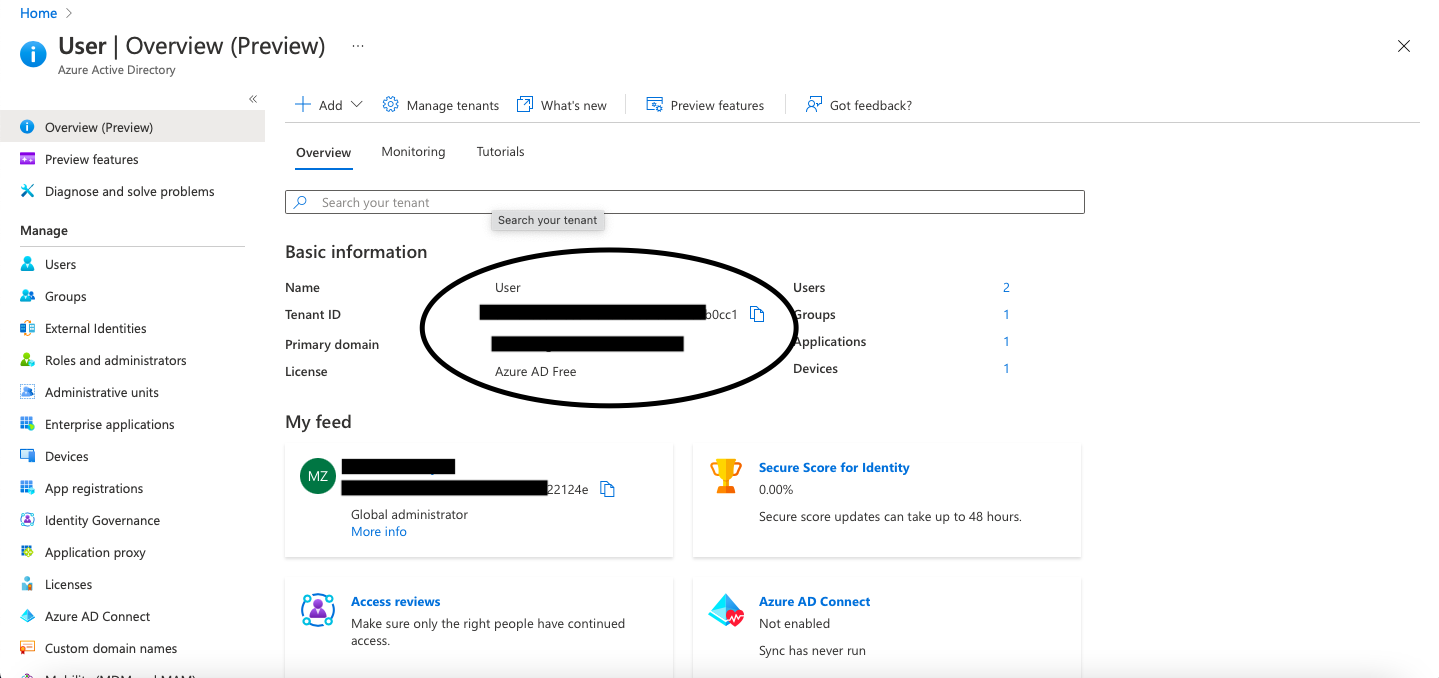Click the Secure Score trophy icon
The height and width of the screenshot is (678, 1439).
[726, 476]
